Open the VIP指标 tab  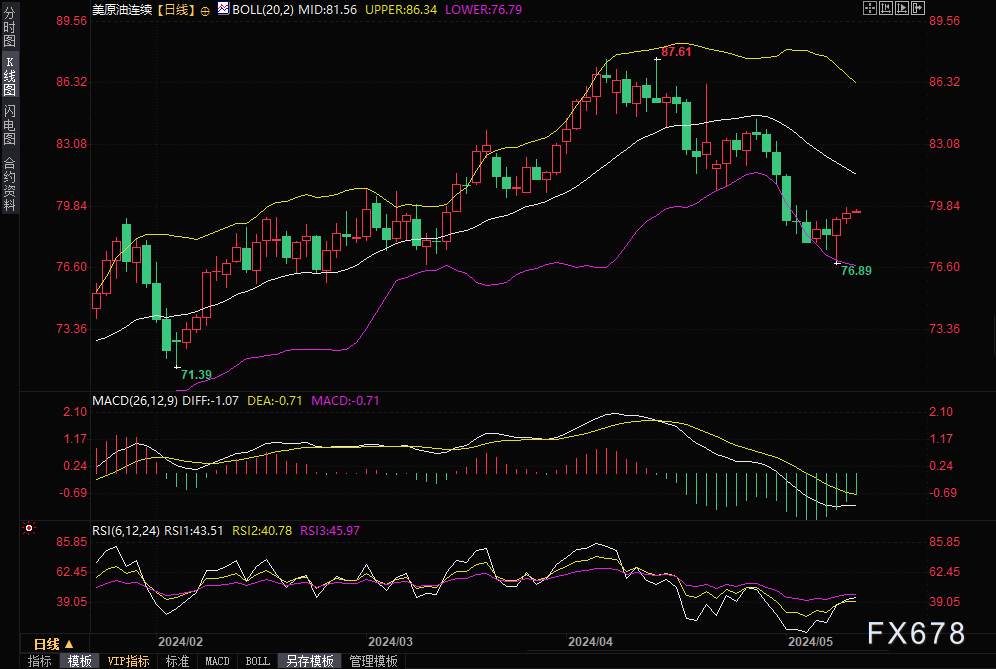[x=128, y=661]
